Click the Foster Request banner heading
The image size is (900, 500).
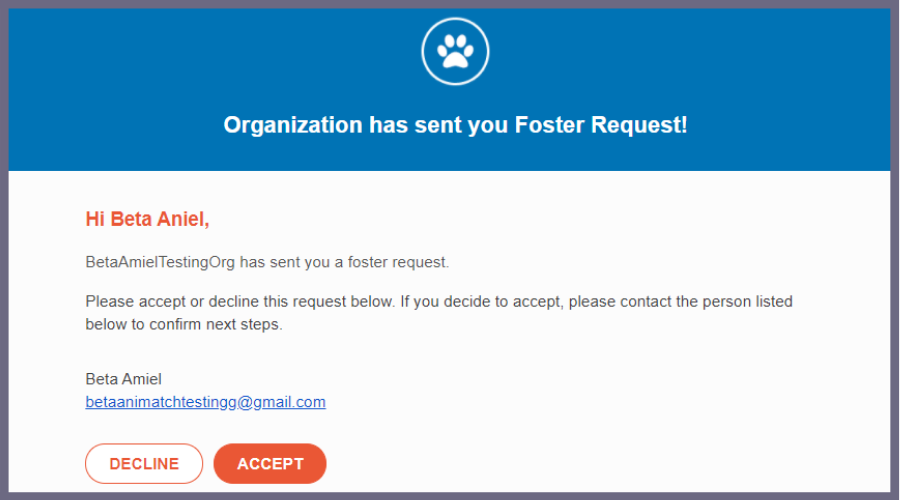coord(455,125)
